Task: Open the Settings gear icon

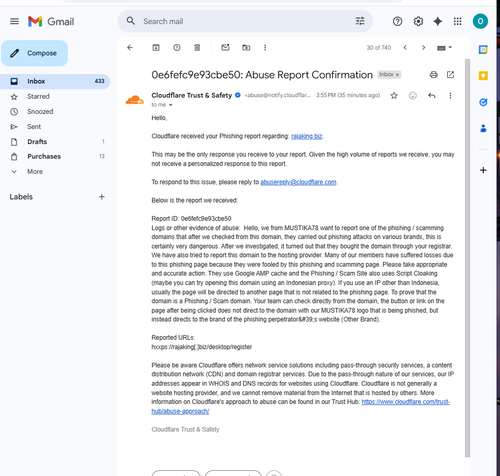Action: 418,22
